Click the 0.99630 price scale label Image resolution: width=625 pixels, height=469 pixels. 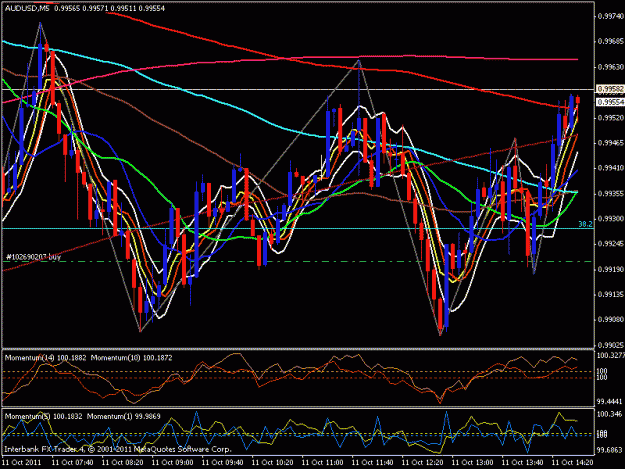610,67
